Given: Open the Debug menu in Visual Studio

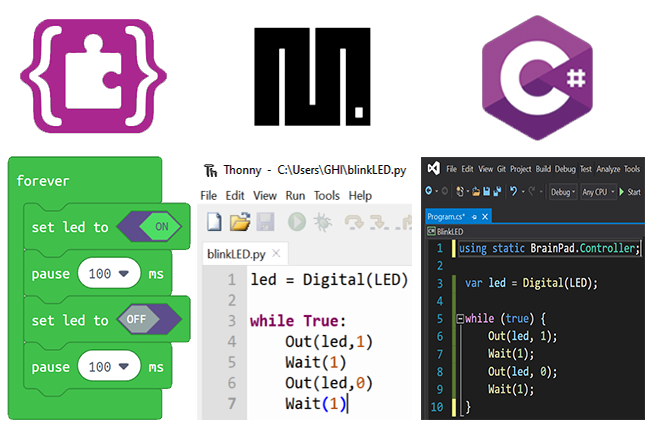Looking at the screenshot, I should tap(565, 169).
